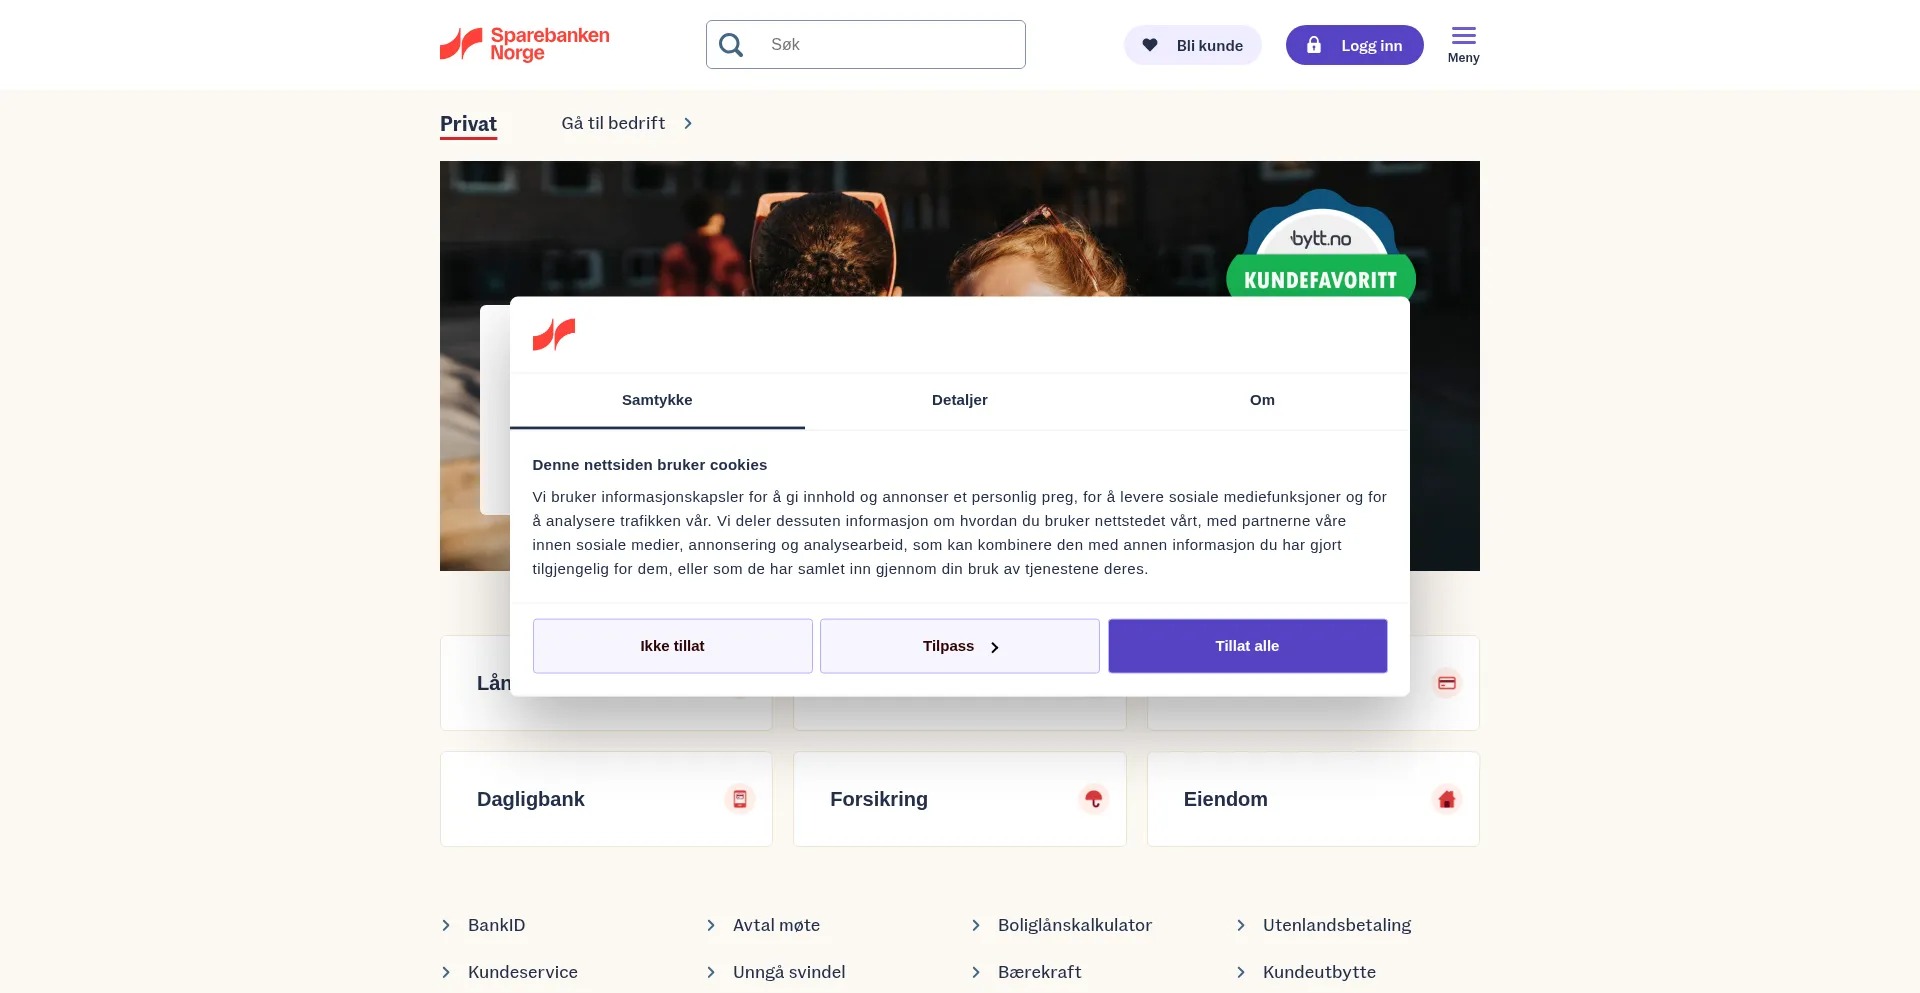Screen dimensions: 1920x993
Task: Click the credit card icon
Action: coord(1447,683)
